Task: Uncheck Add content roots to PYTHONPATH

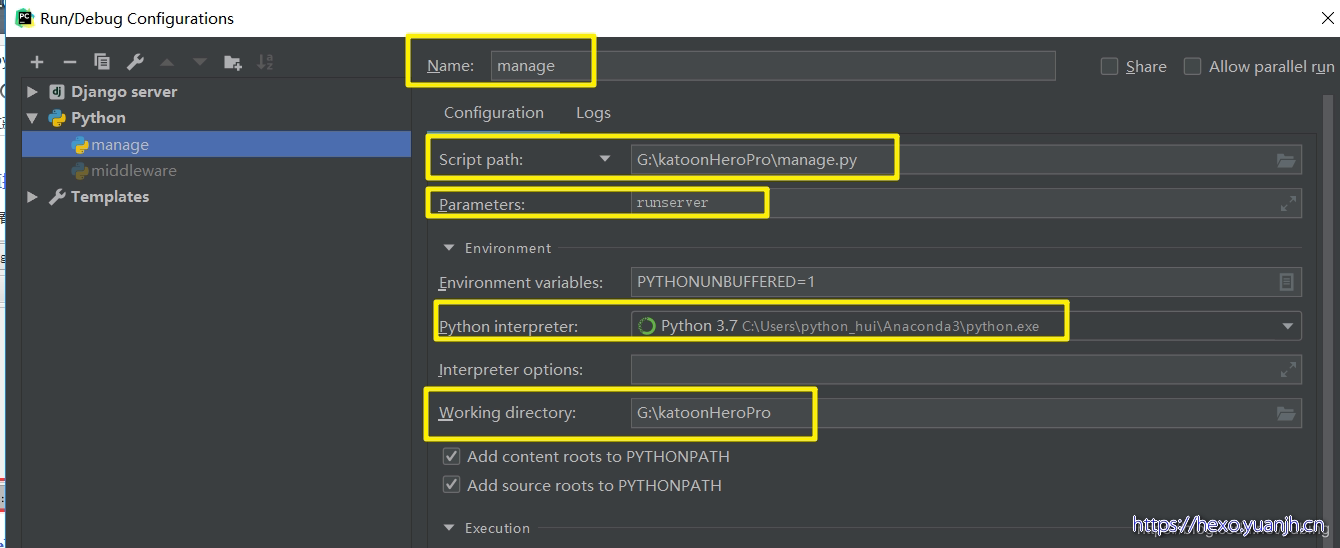Action: click(452, 456)
